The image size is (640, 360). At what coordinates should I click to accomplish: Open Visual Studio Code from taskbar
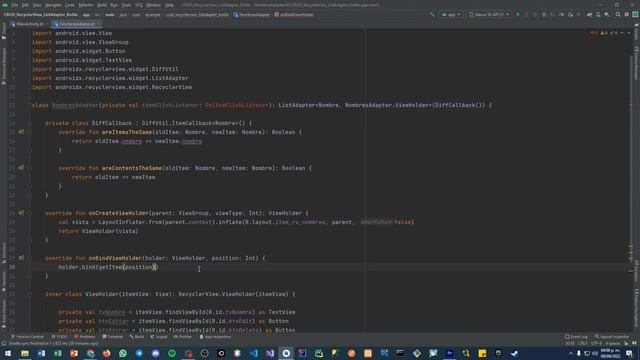tap(253, 353)
